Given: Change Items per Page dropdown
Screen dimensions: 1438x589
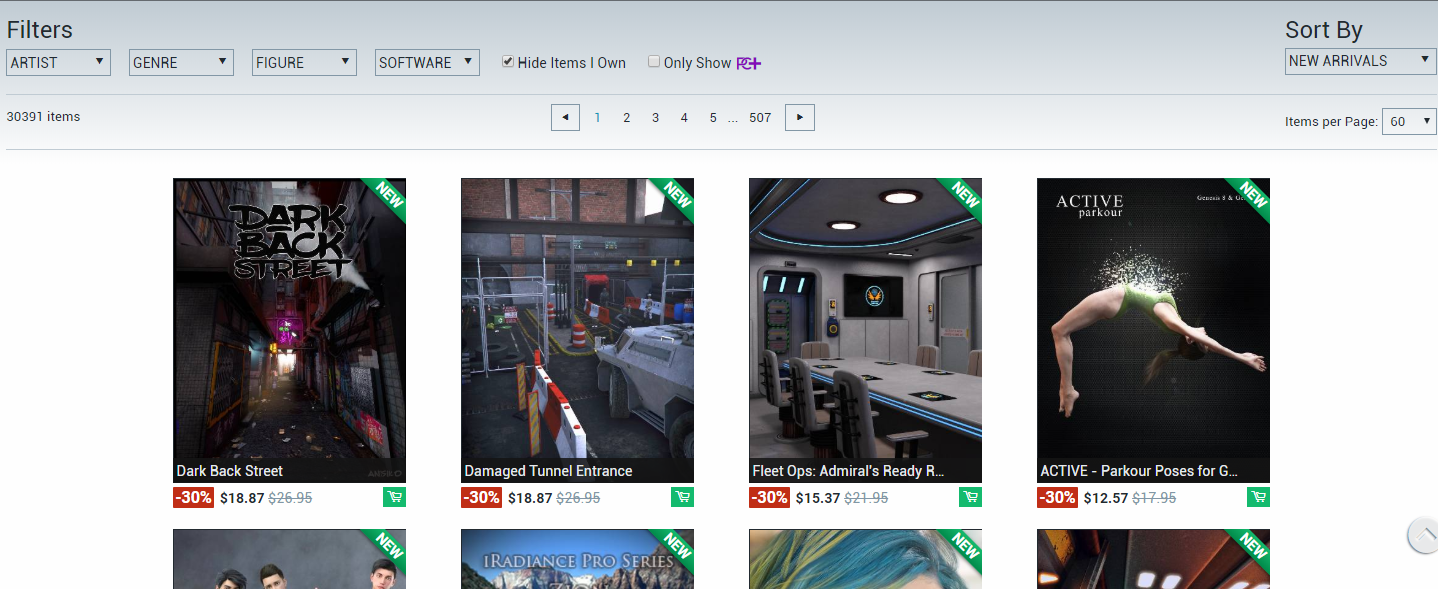Looking at the screenshot, I should tap(1409, 121).
